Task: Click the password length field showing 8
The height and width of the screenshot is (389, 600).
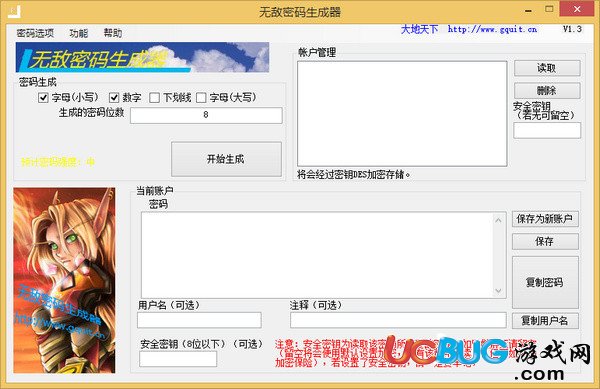Action: click(206, 115)
